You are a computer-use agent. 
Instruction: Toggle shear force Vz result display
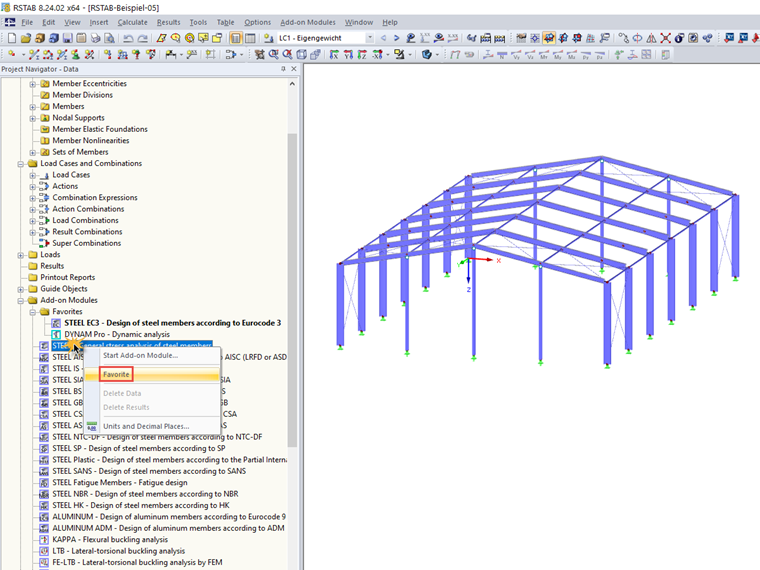pyautogui.click(x=530, y=55)
